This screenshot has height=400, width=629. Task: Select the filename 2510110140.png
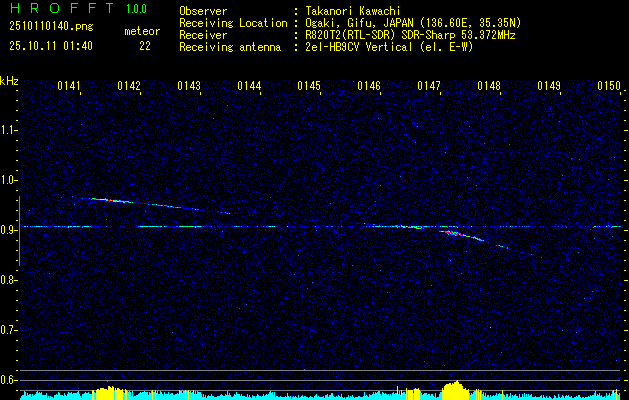[51, 27]
